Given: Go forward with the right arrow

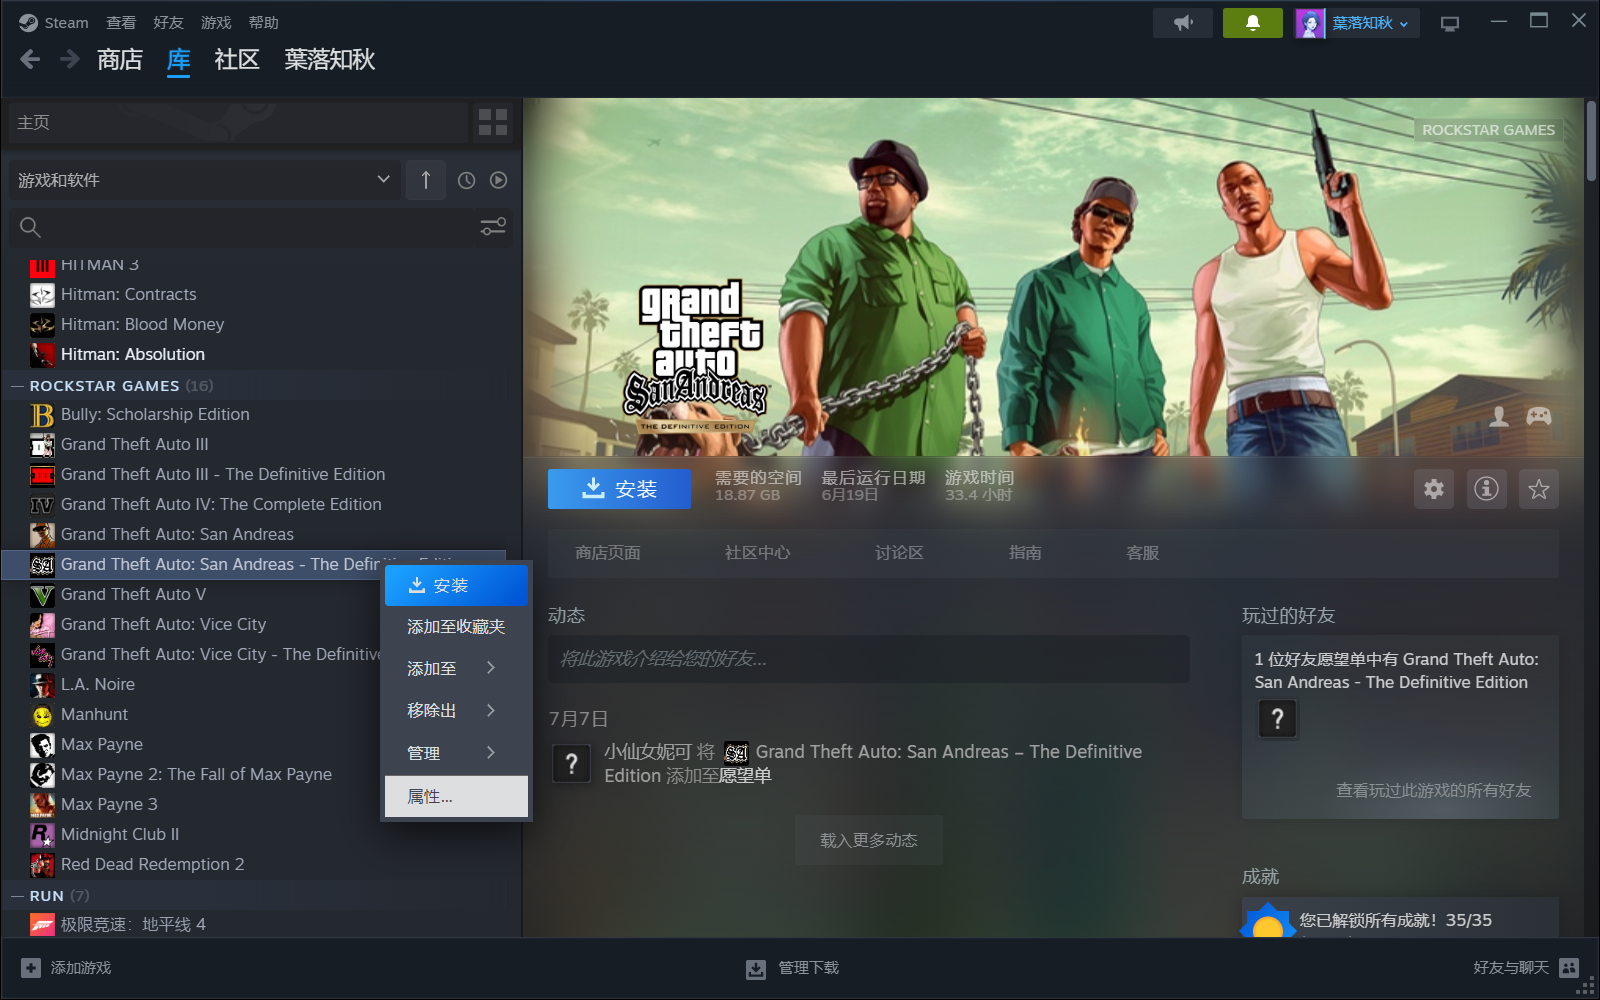Looking at the screenshot, I should [x=69, y=60].
